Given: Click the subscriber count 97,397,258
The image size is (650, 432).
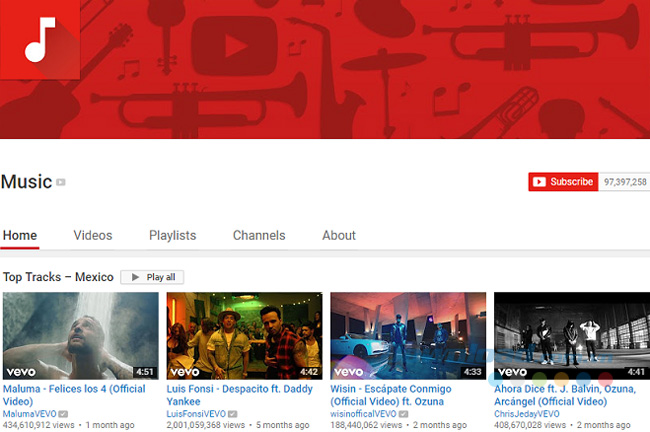Looking at the screenshot, I should pyautogui.click(x=625, y=182).
